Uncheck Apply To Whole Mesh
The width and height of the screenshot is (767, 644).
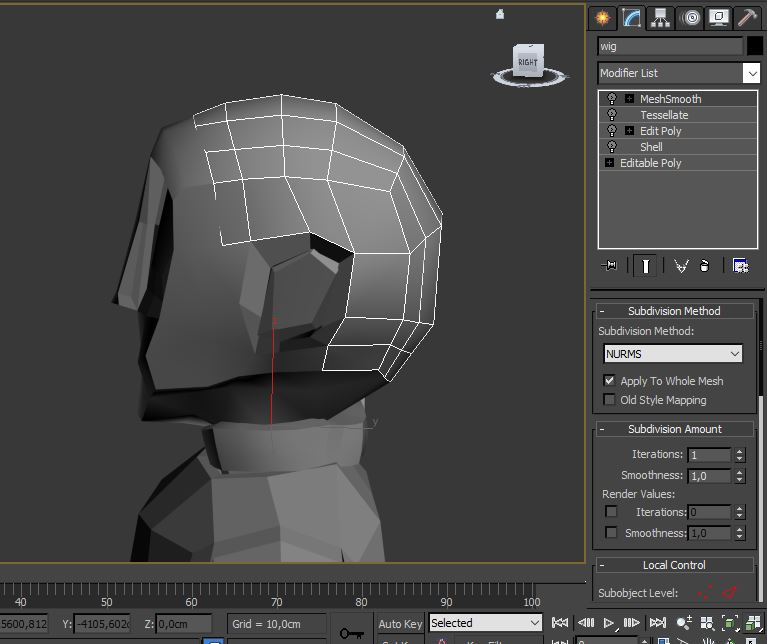pyautogui.click(x=610, y=381)
